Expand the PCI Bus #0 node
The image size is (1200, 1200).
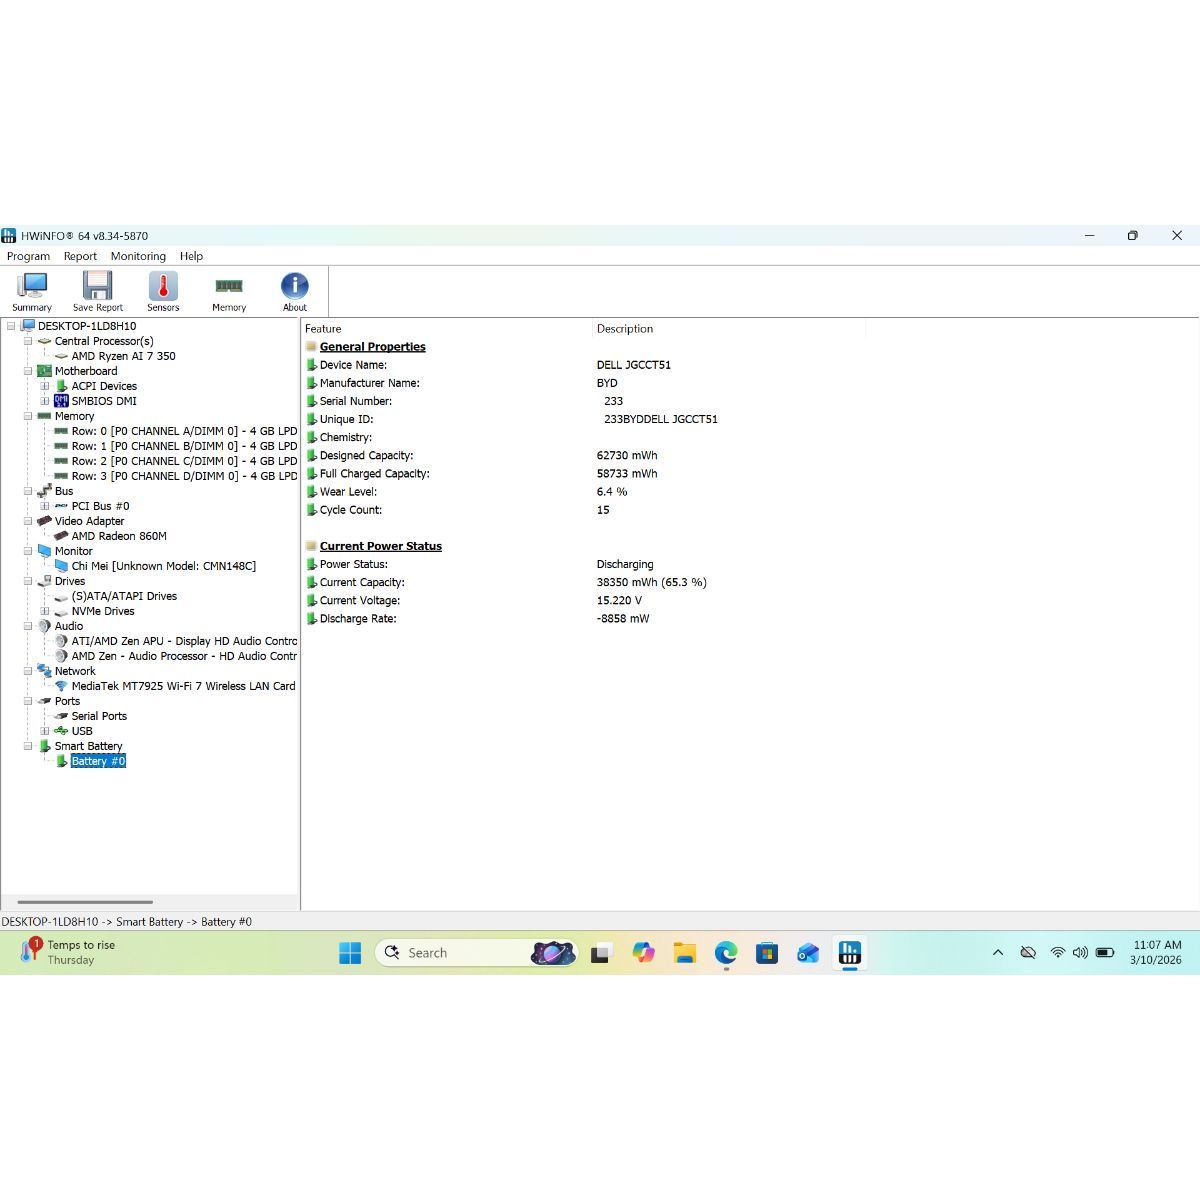tap(45, 506)
